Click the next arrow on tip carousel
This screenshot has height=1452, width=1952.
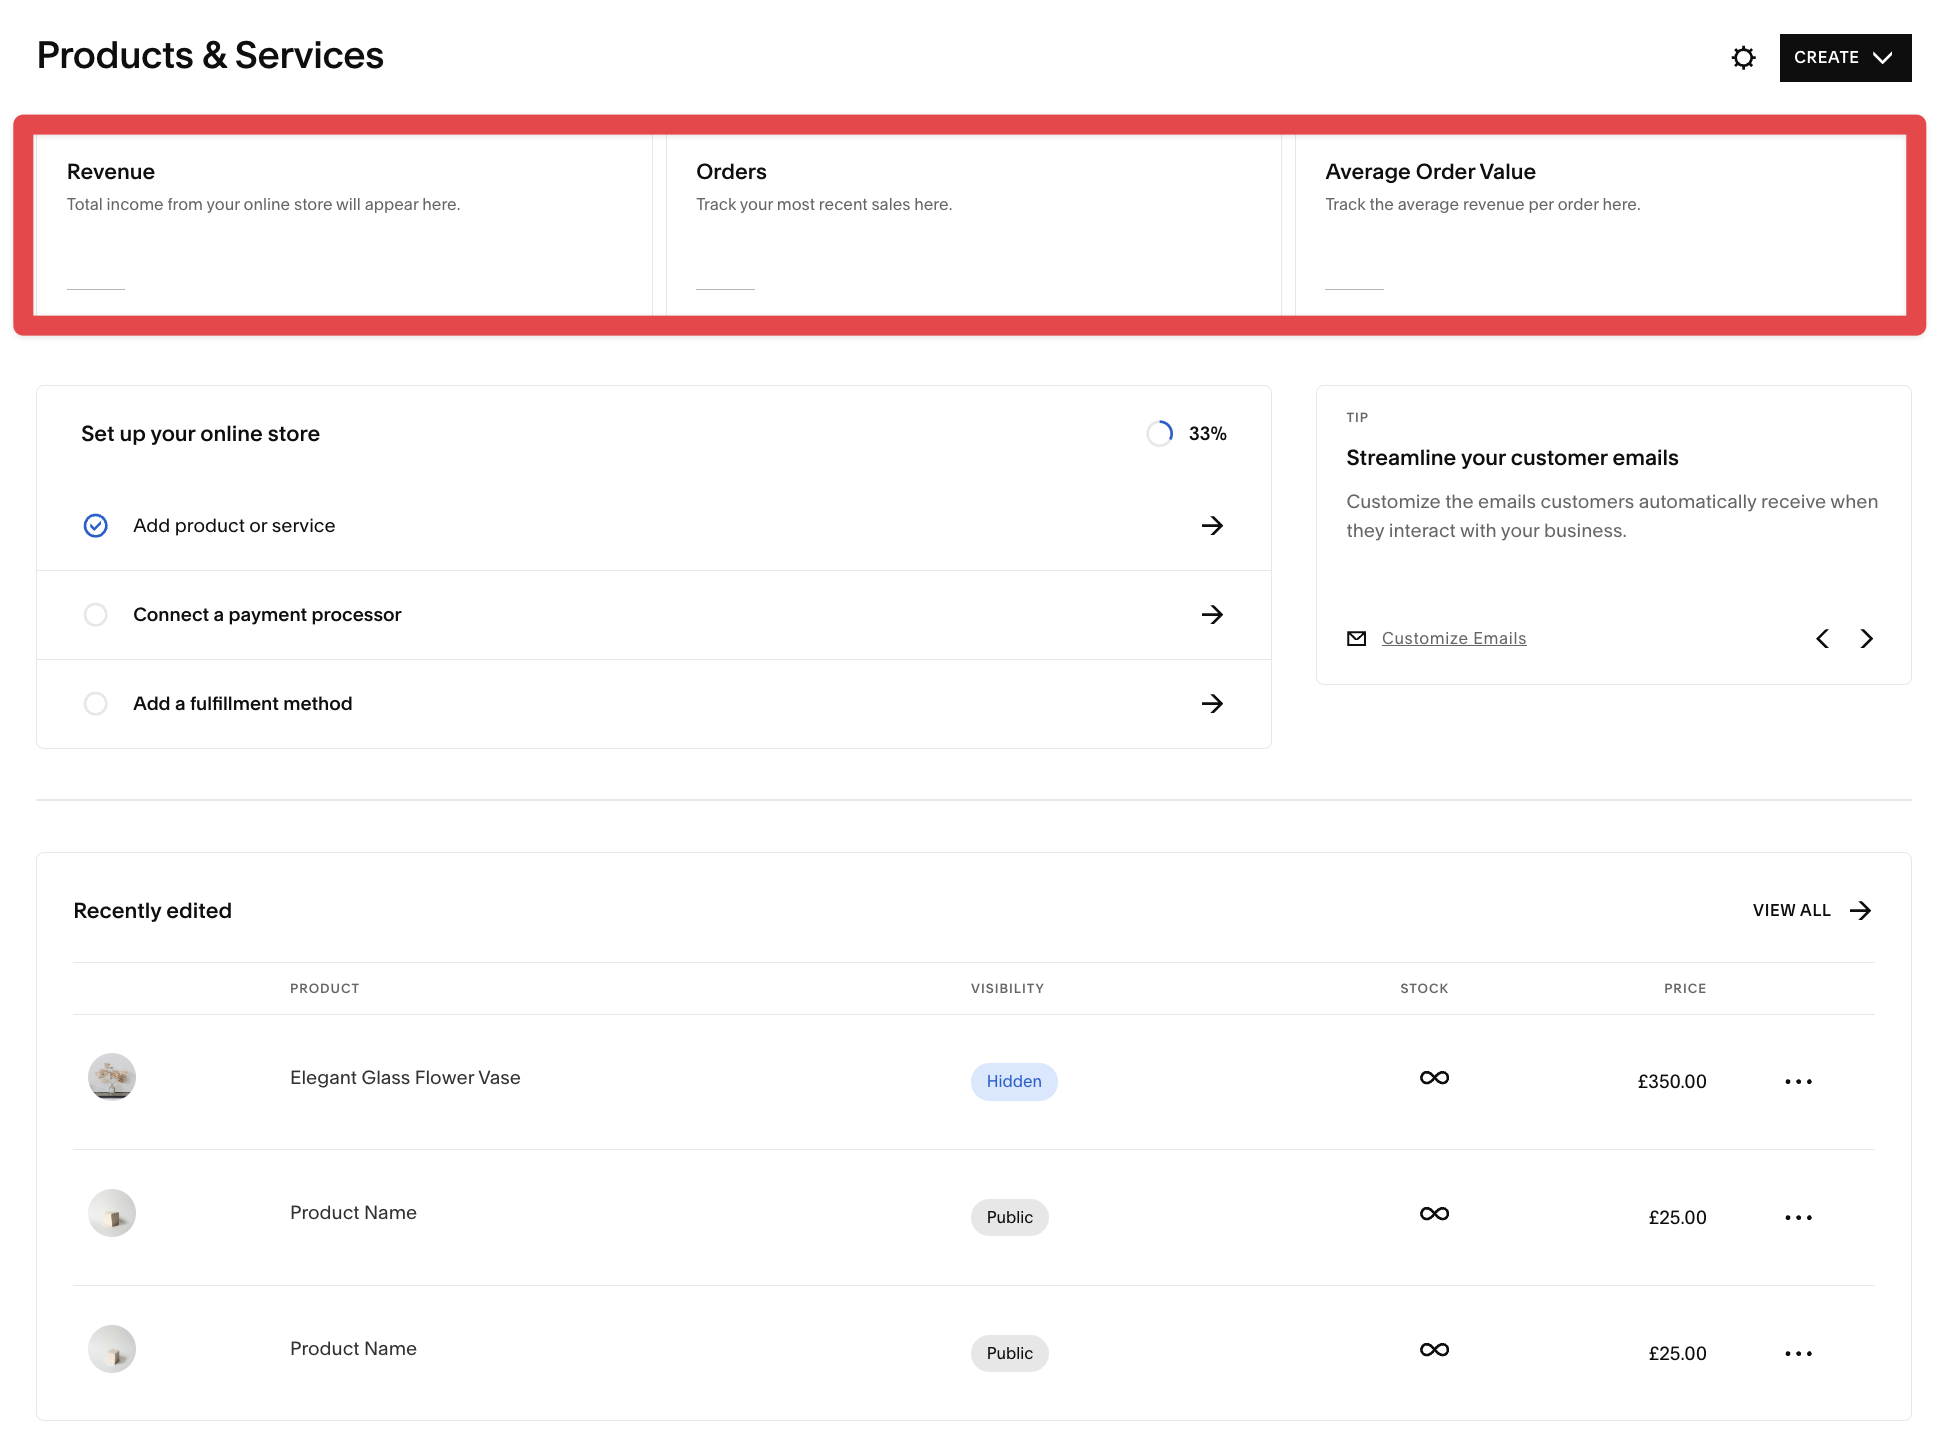[1867, 638]
